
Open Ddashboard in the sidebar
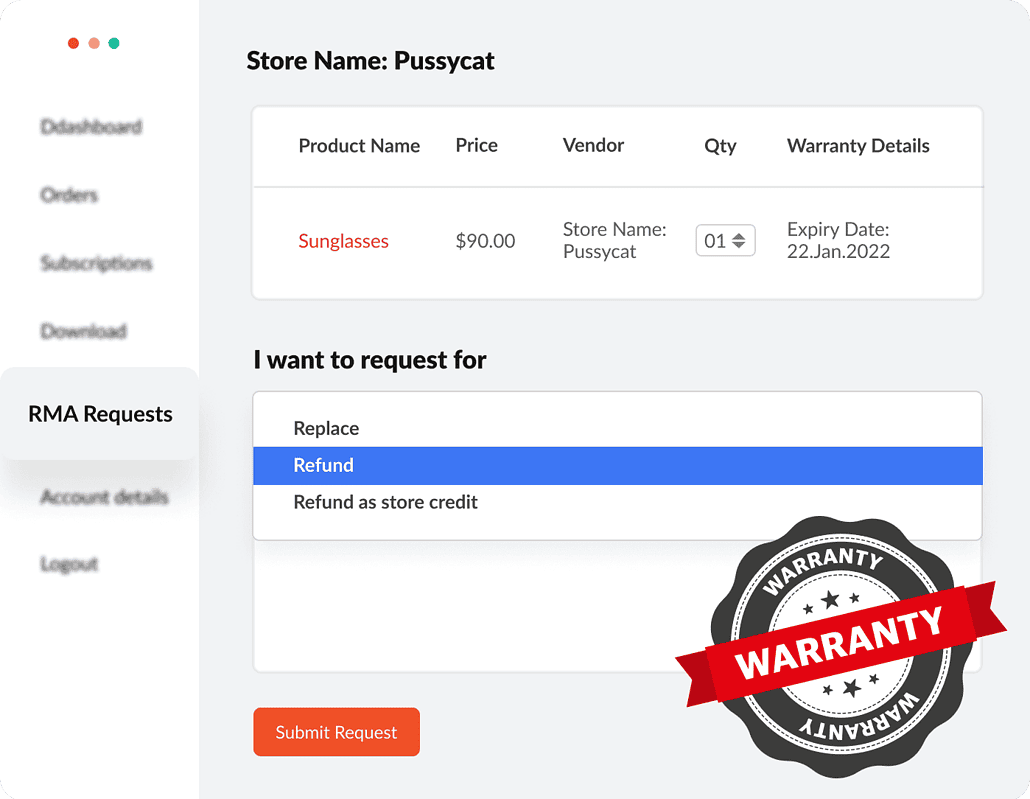(91, 127)
